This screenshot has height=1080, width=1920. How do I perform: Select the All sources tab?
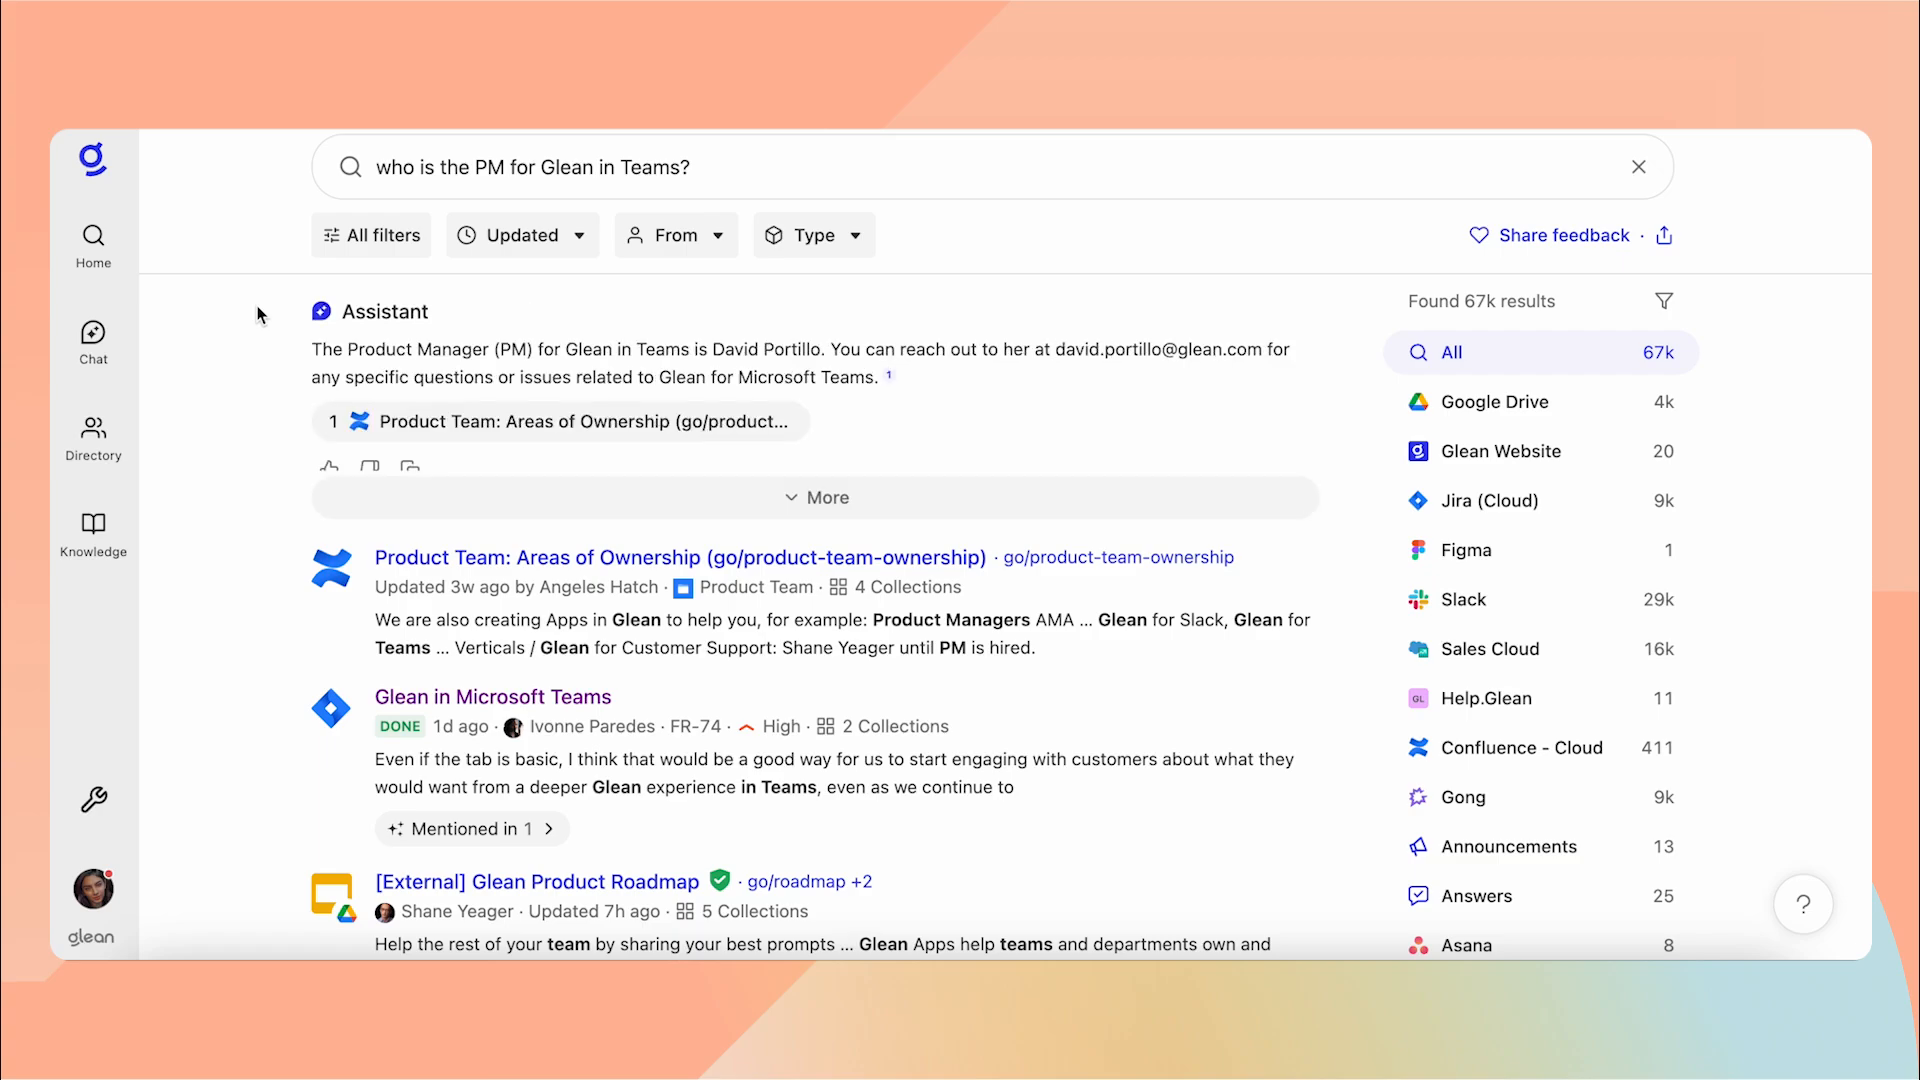coord(1540,352)
